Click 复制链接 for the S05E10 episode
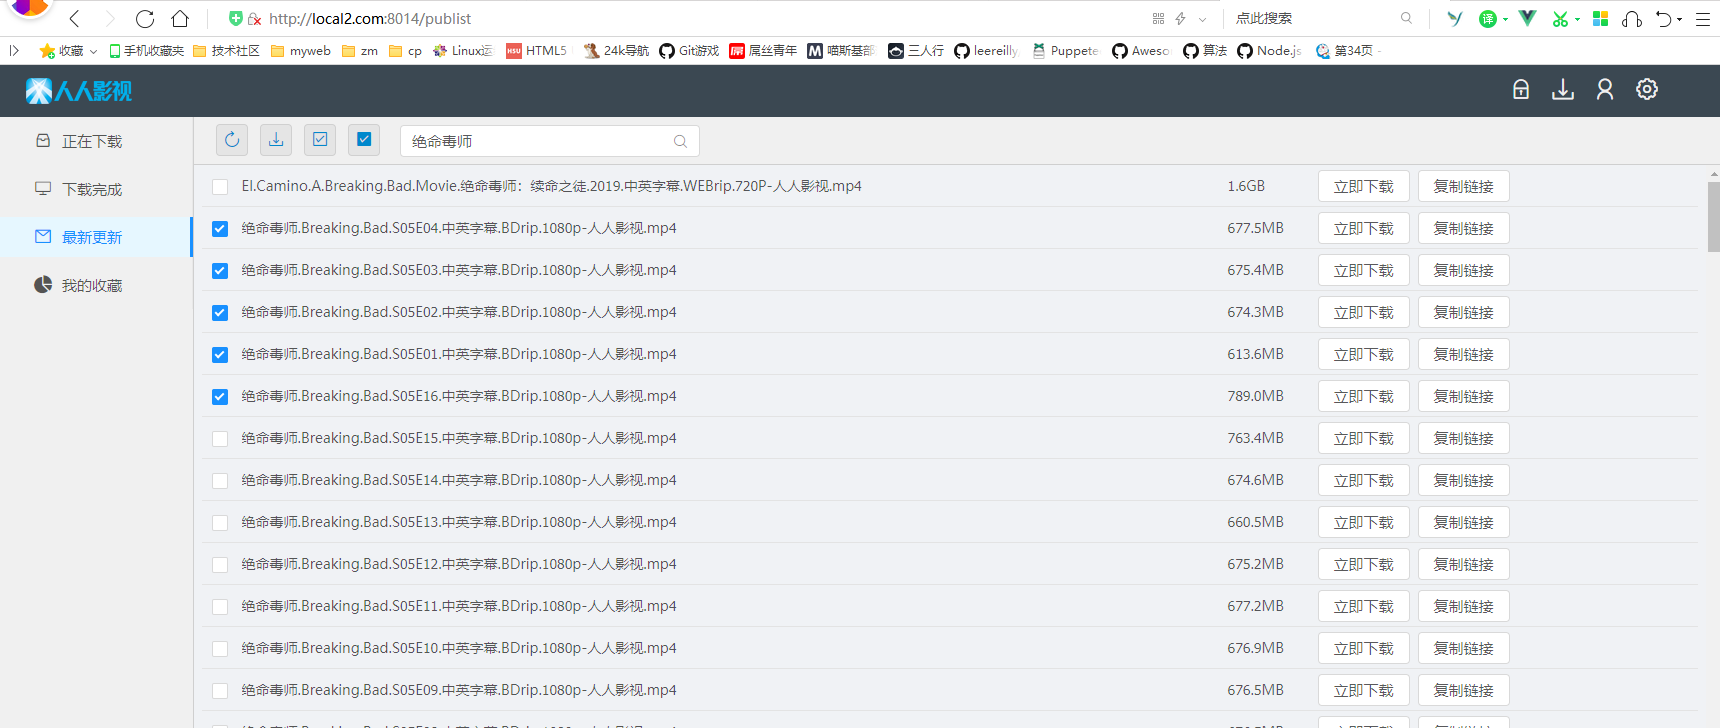The image size is (1720, 728). pyautogui.click(x=1464, y=648)
